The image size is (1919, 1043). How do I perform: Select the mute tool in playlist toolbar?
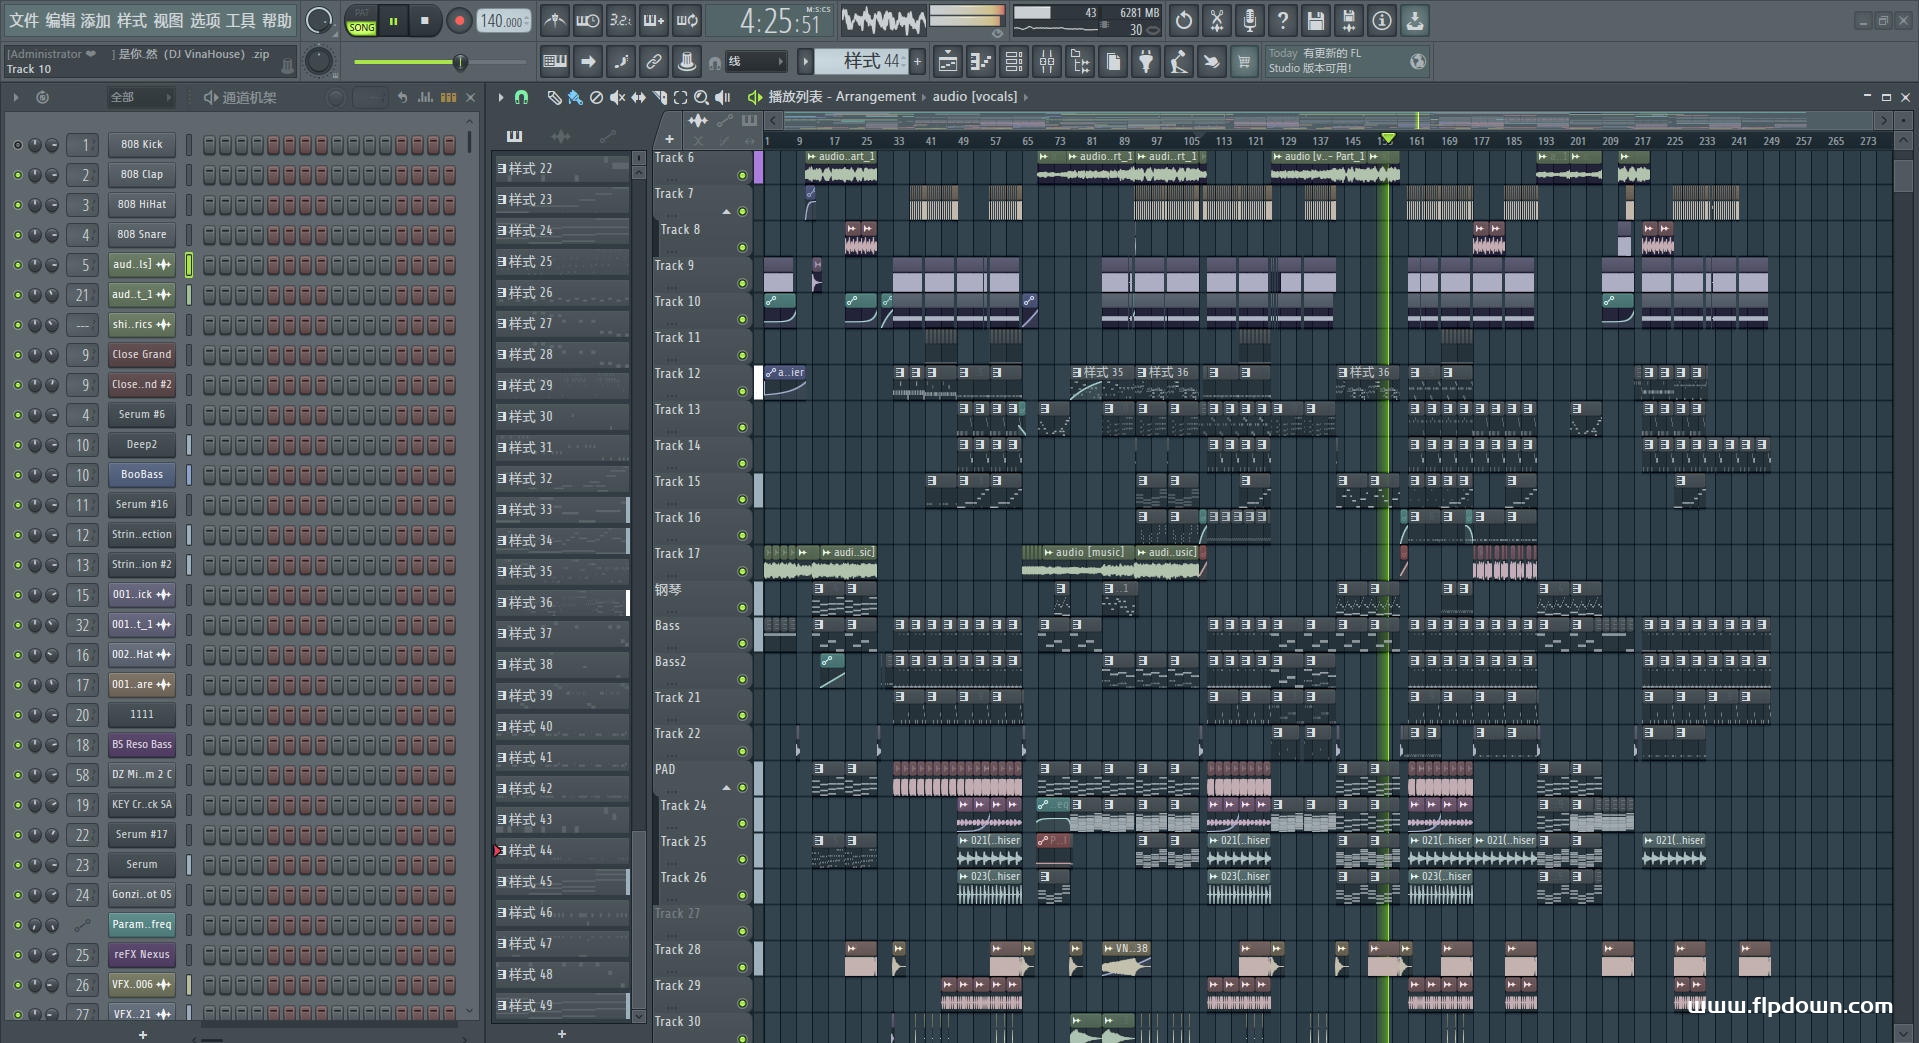tap(617, 97)
